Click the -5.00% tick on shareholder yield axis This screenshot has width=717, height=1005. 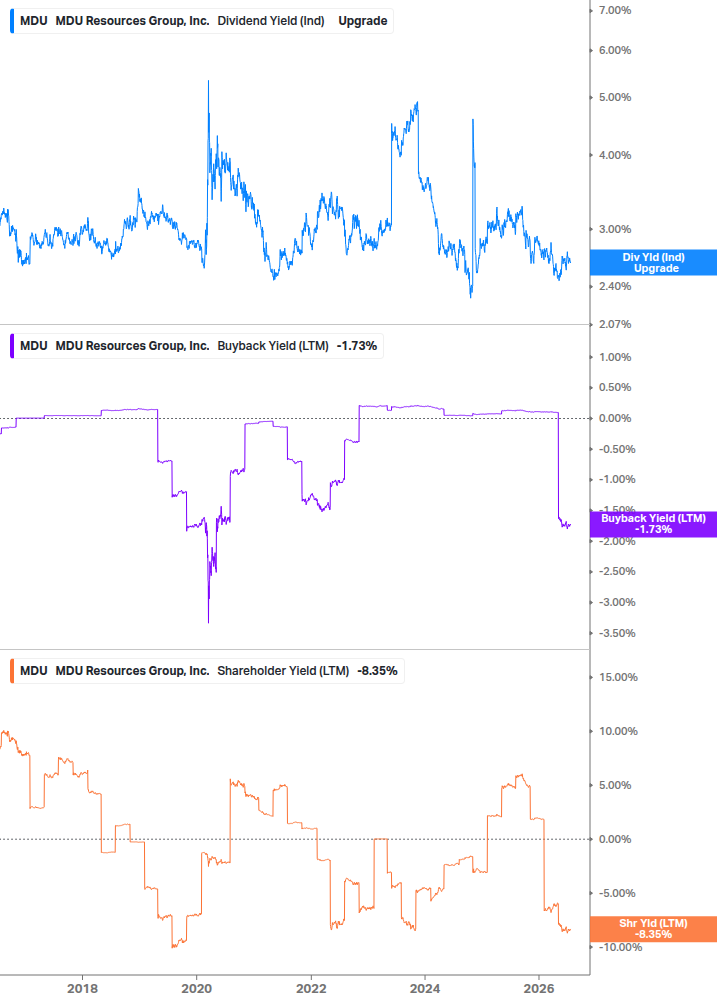click(617, 893)
